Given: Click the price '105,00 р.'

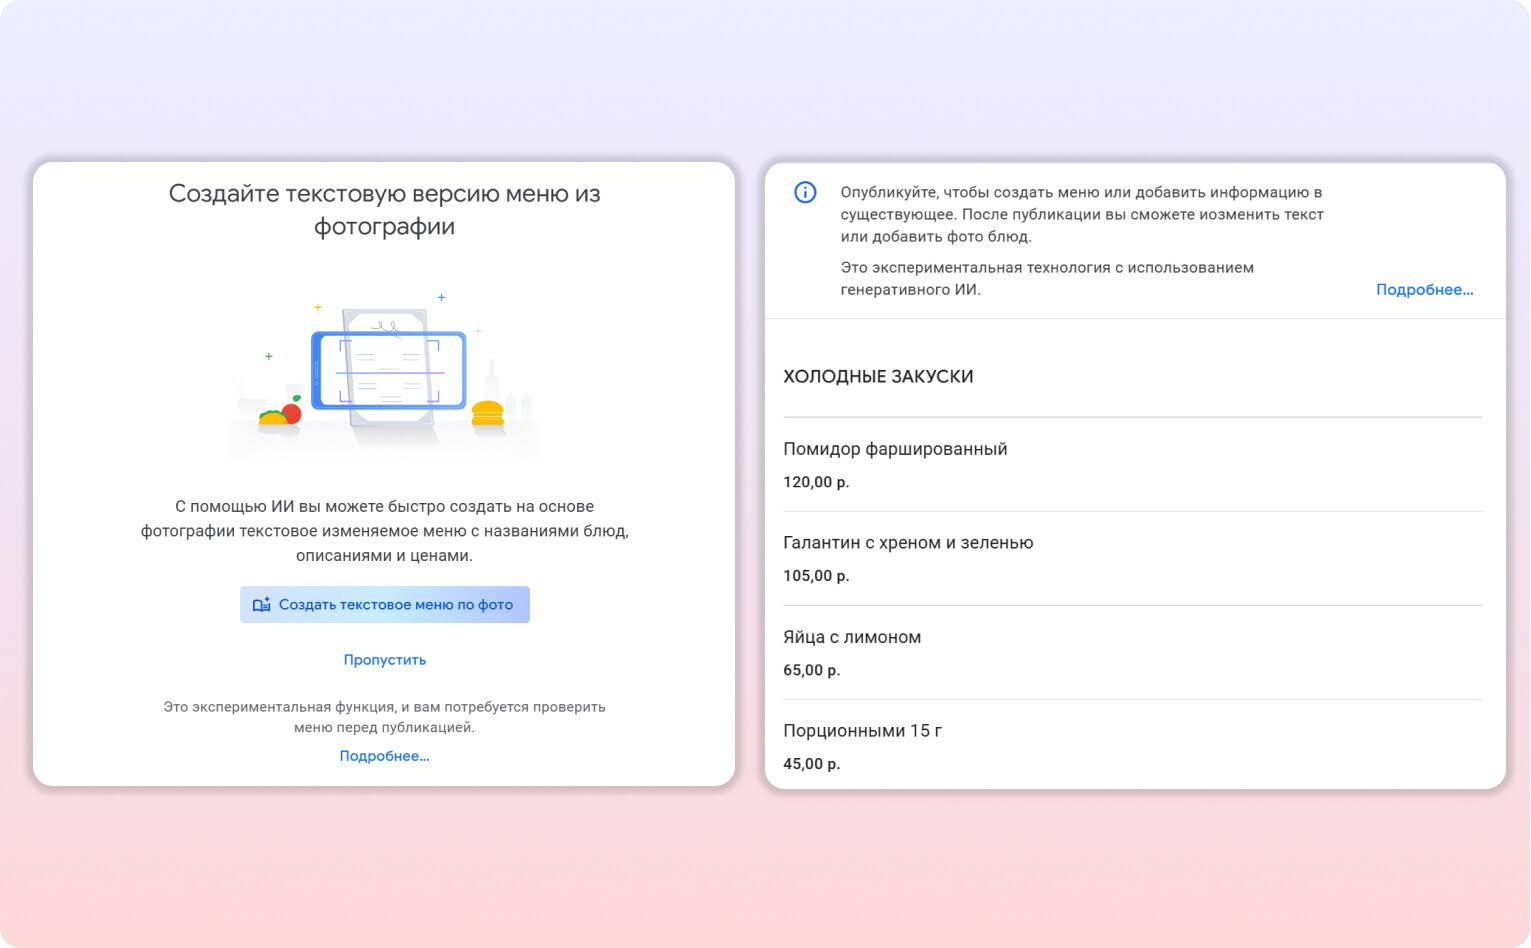Looking at the screenshot, I should click(x=816, y=576).
